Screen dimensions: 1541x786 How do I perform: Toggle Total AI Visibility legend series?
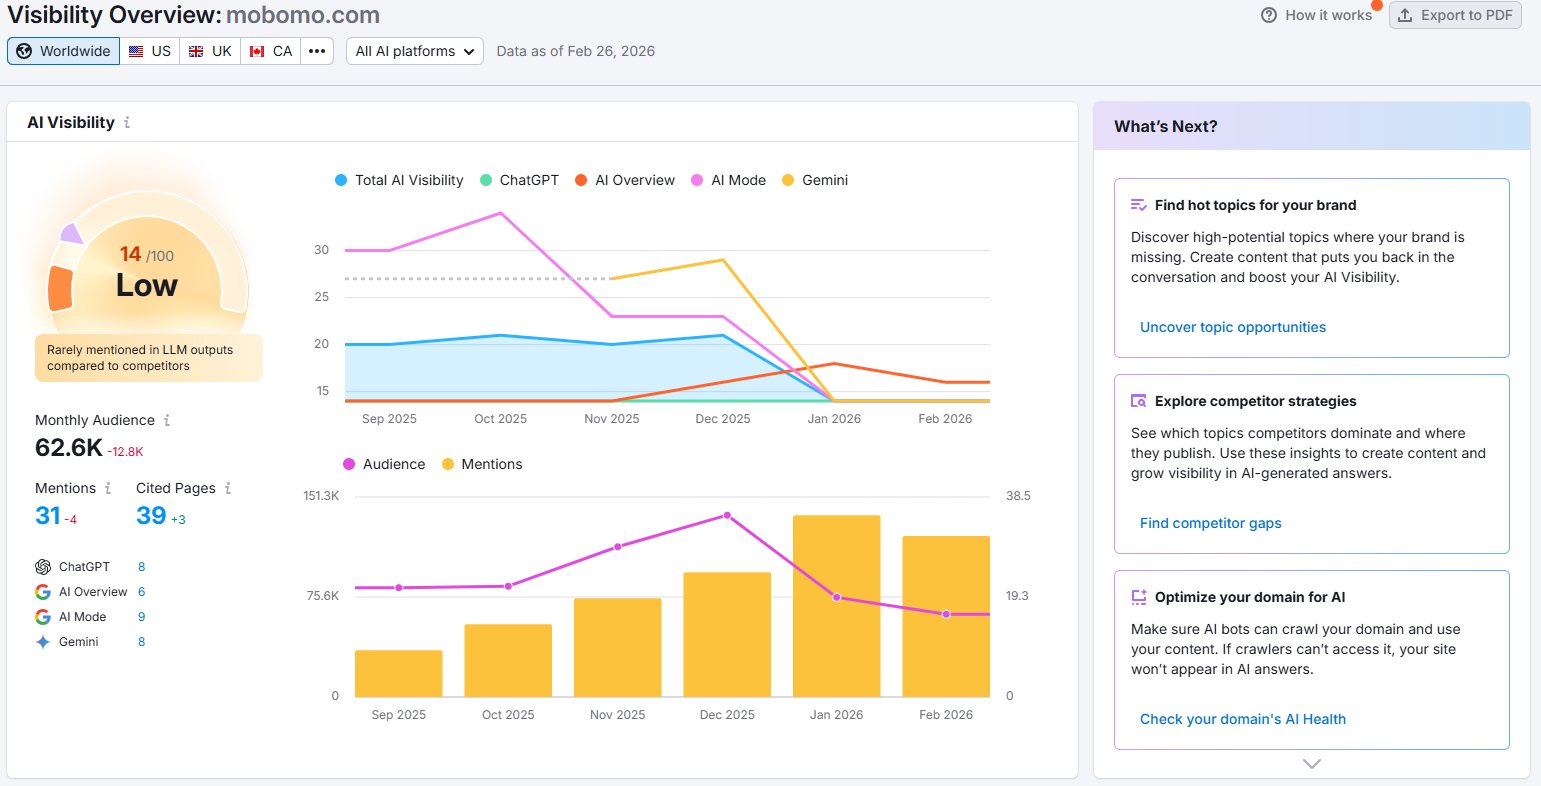[399, 181]
